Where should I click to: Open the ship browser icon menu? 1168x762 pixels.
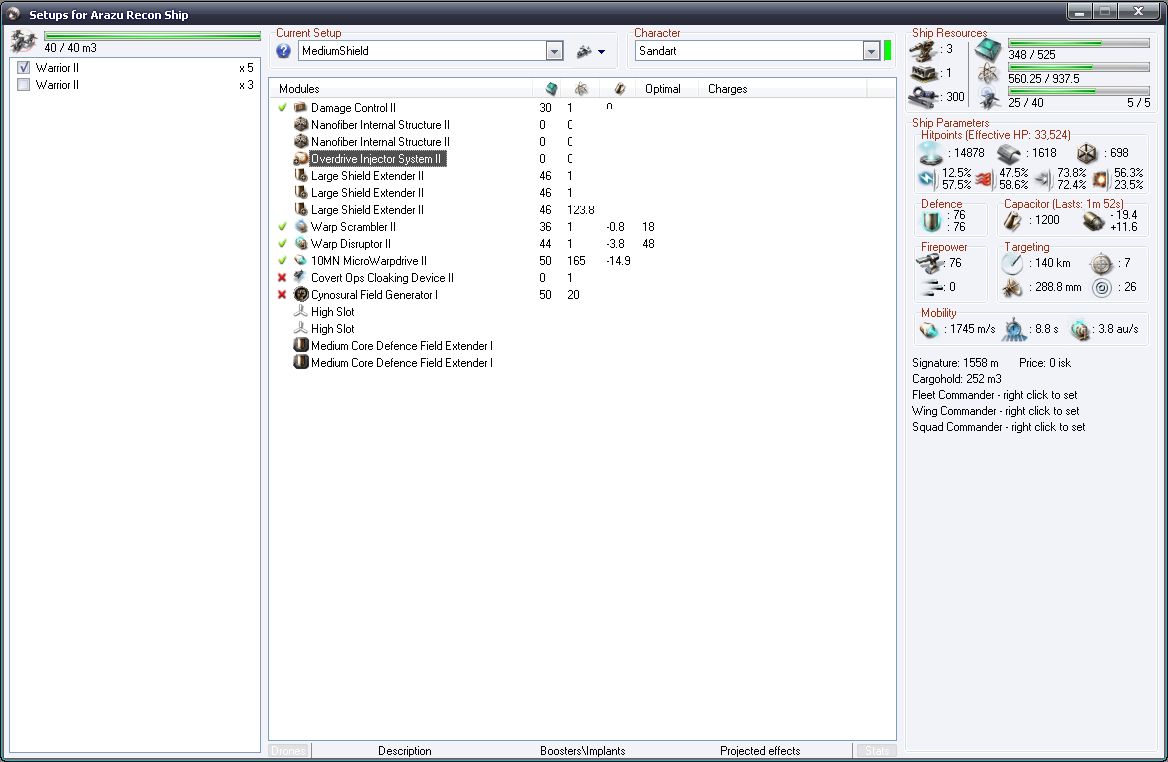point(584,51)
